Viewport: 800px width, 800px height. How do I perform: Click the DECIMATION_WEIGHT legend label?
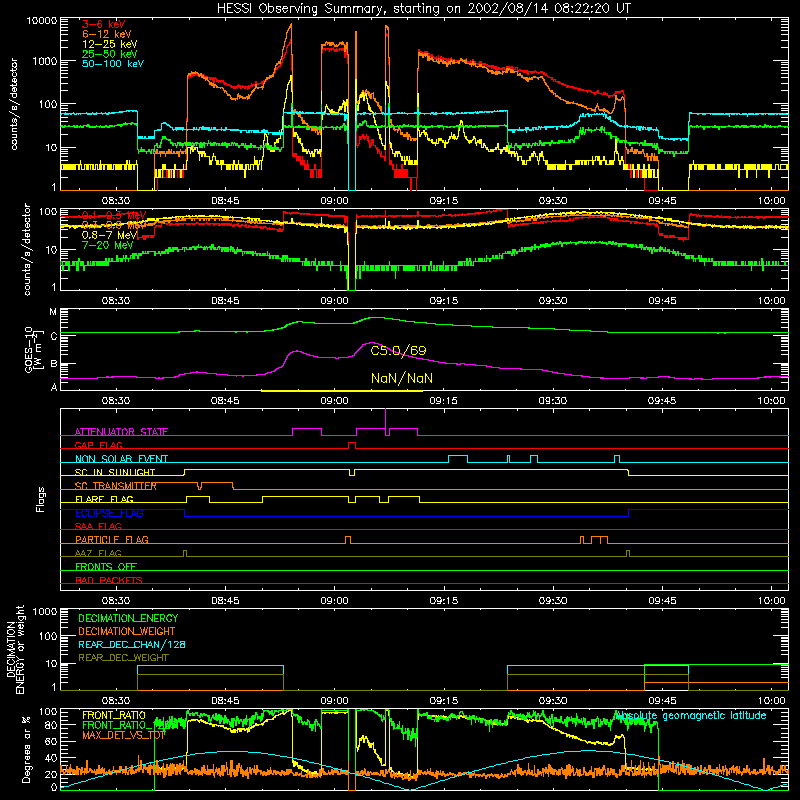(x=127, y=631)
